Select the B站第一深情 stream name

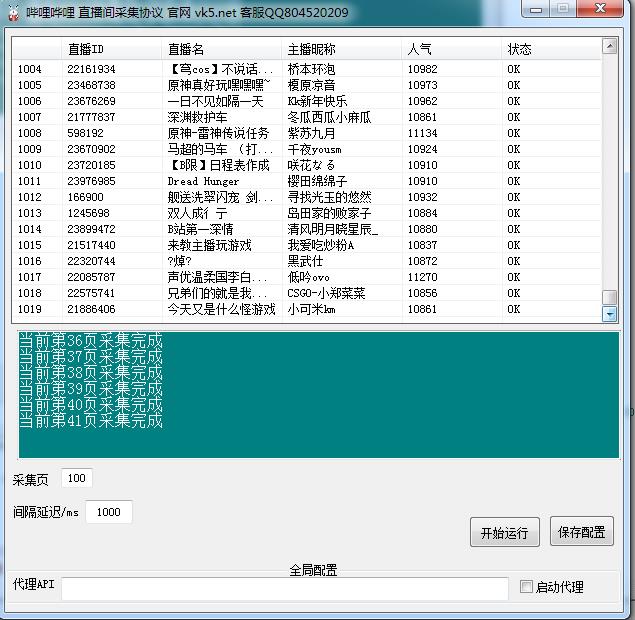click(200, 229)
